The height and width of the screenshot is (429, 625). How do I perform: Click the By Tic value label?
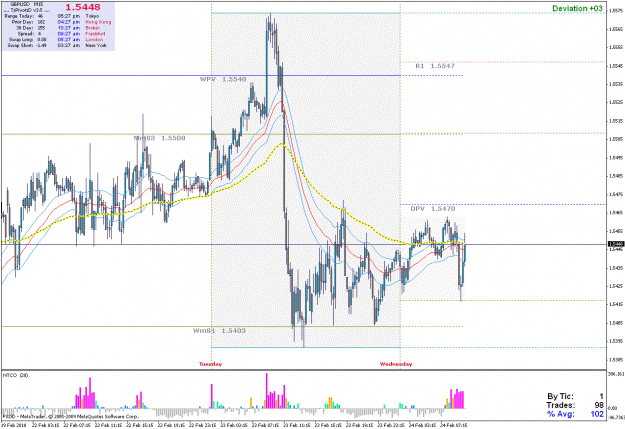tap(575, 396)
